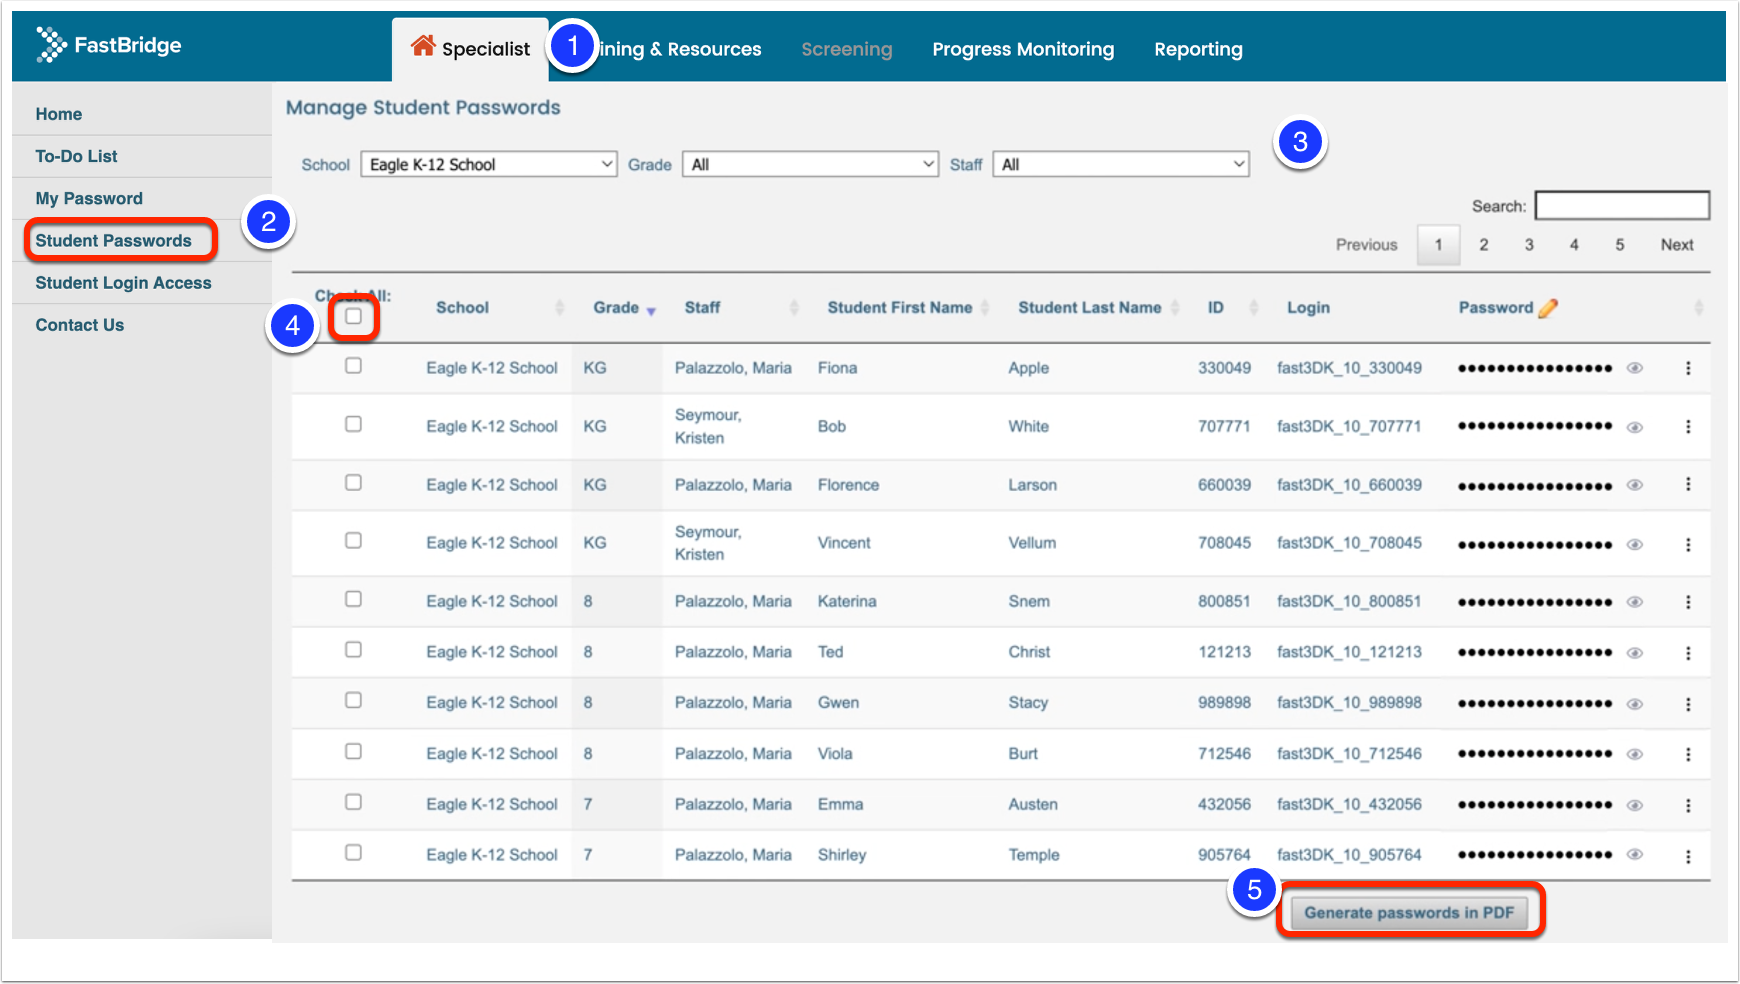Click kebab menu for Katerina Snem row

pos(1688,602)
